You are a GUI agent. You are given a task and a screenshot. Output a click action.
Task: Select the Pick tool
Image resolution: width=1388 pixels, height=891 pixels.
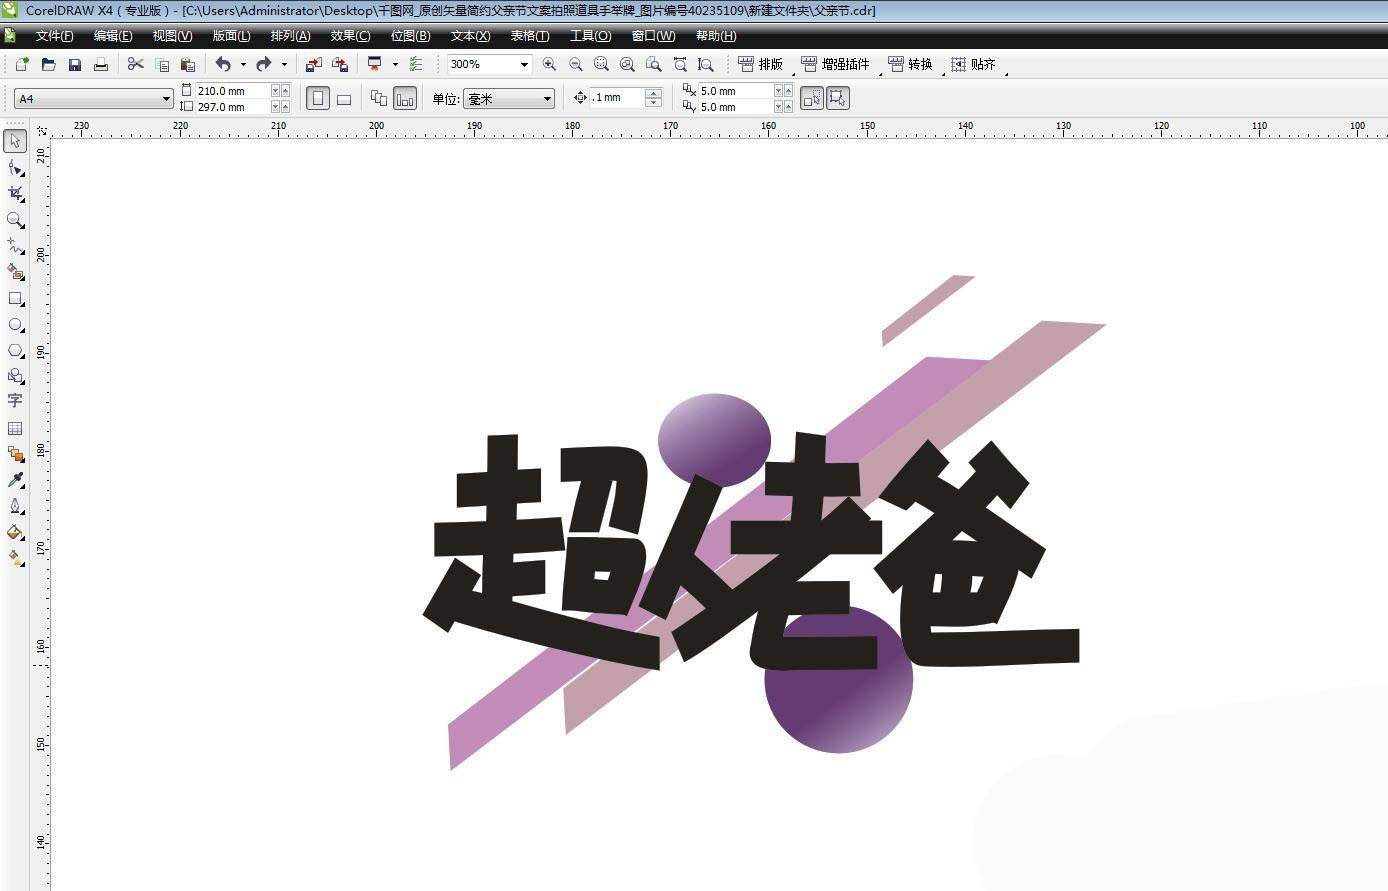pyautogui.click(x=14, y=141)
